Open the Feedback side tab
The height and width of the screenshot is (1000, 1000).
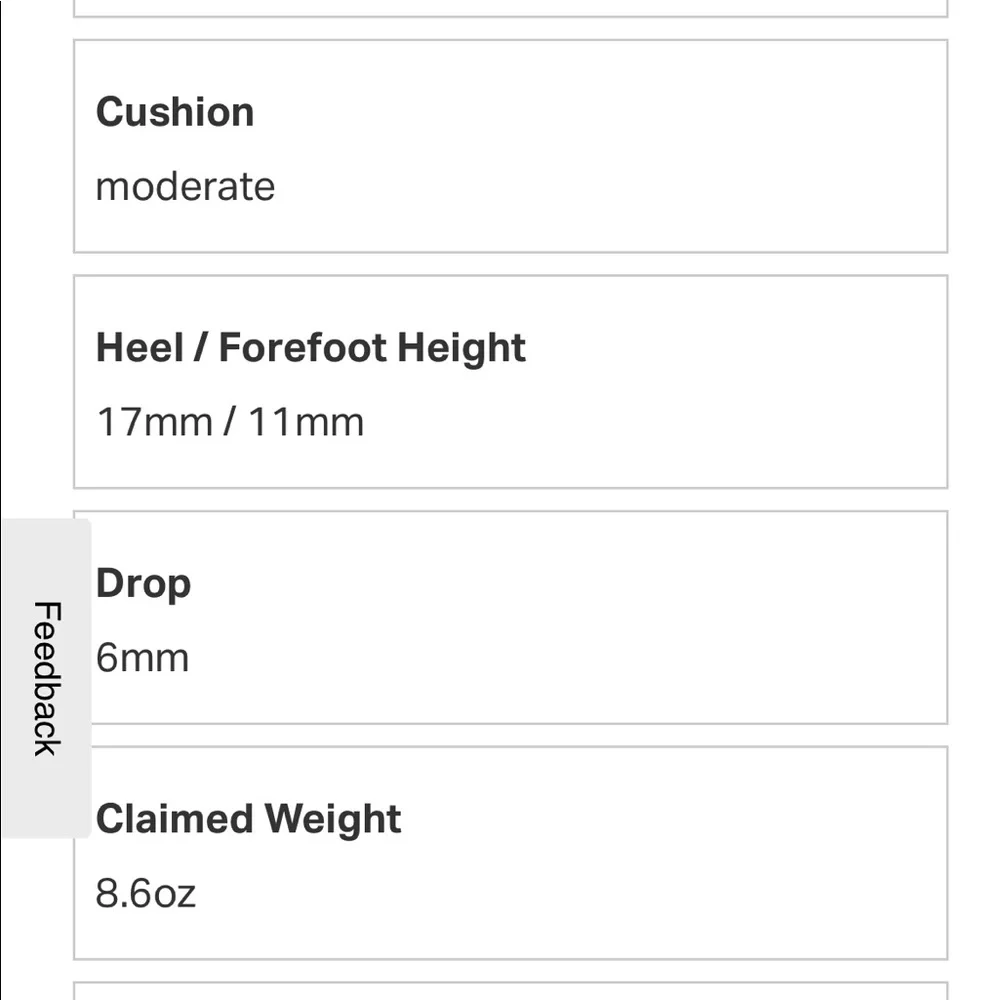[46, 678]
